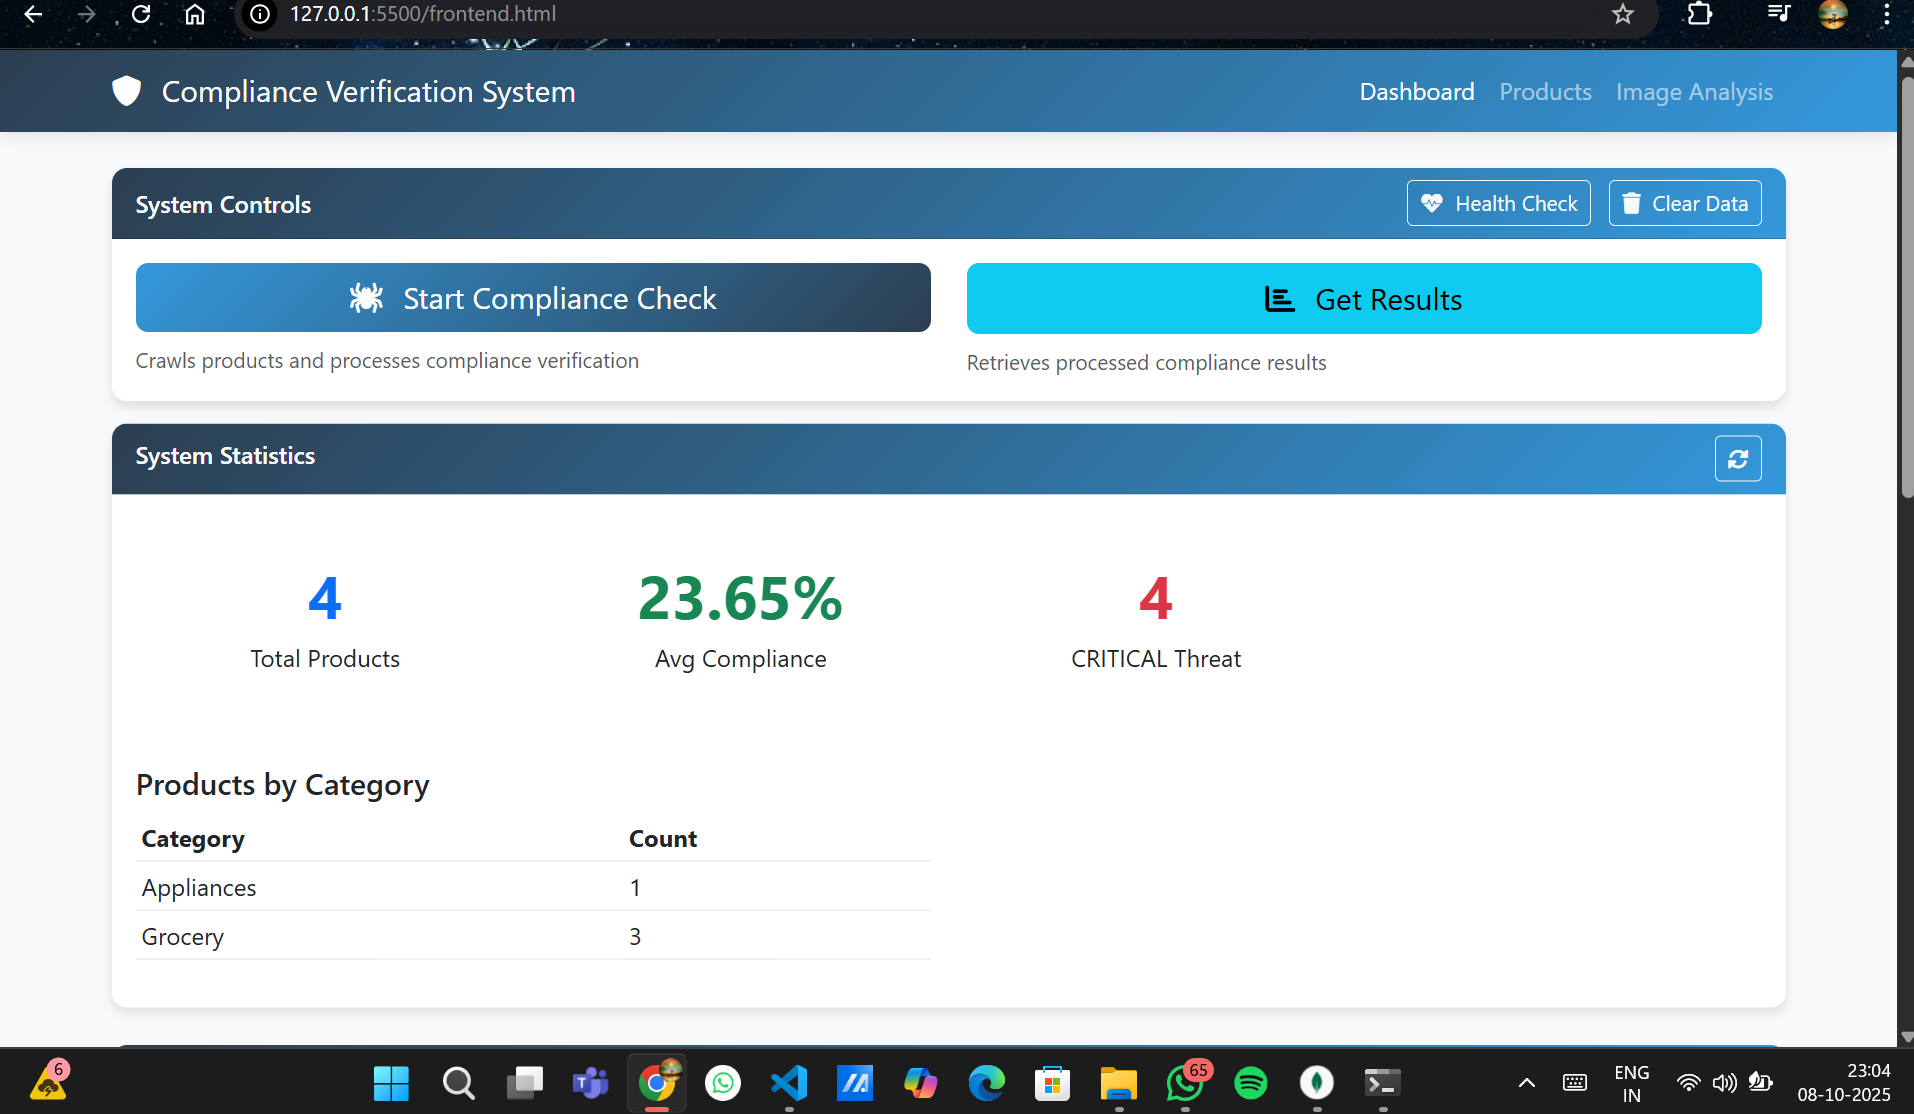Navigate to the Products page
Screen dimensions: 1914x1114
(x=1544, y=91)
